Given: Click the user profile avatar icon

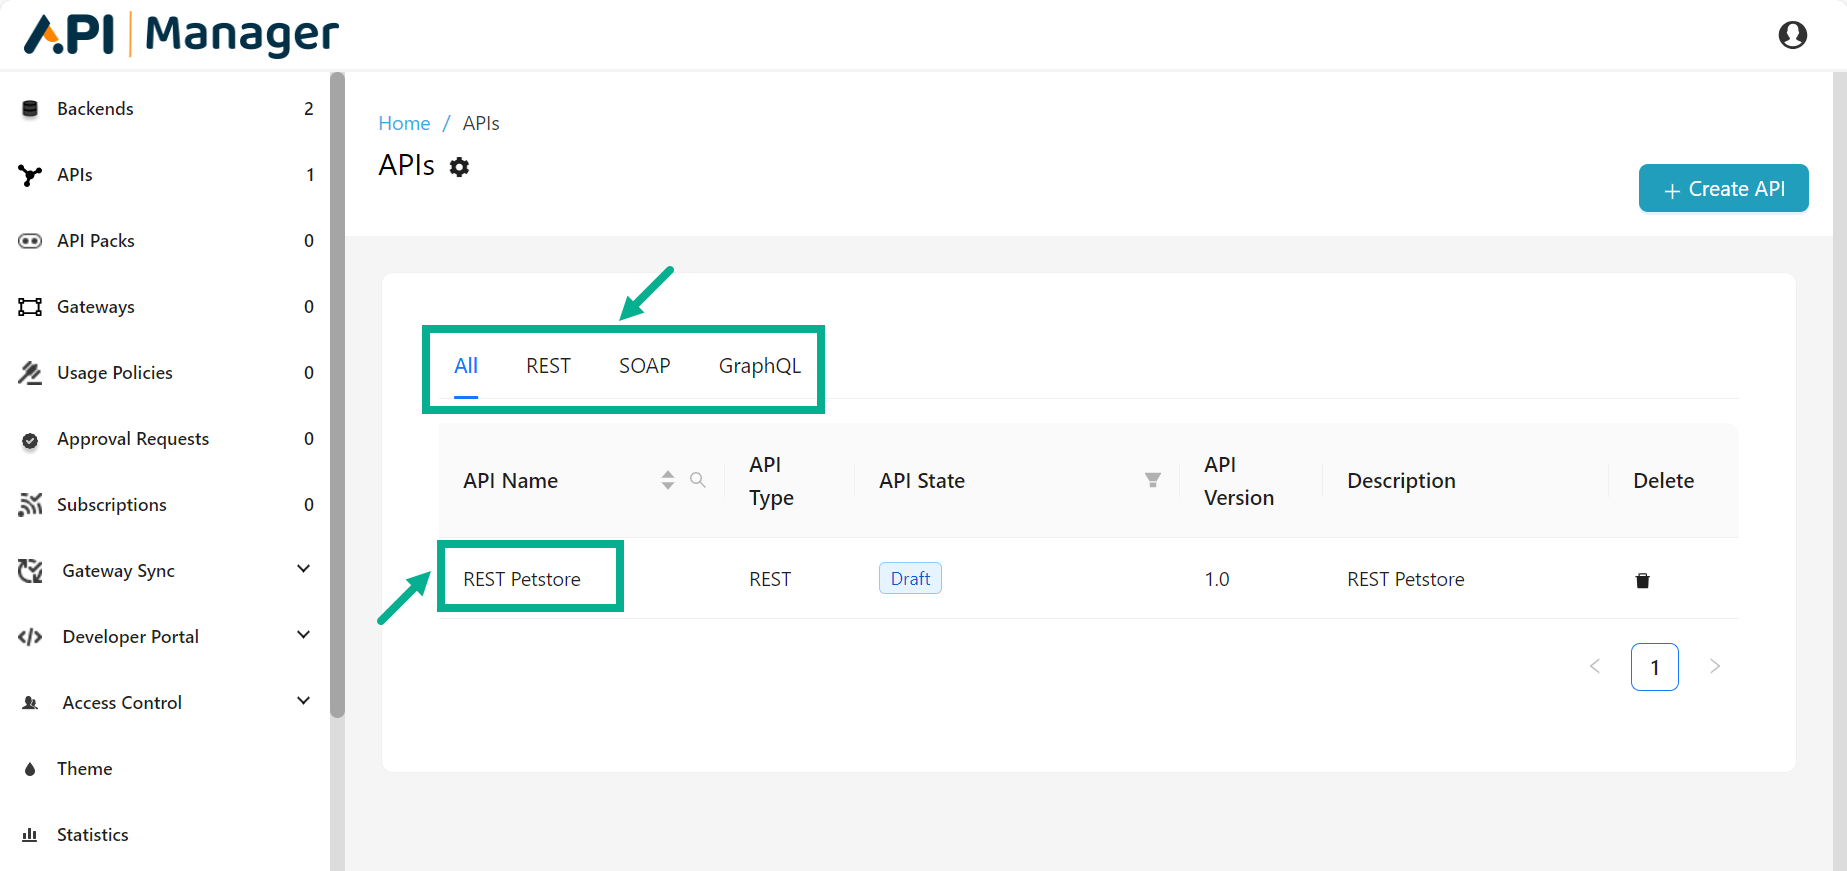Looking at the screenshot, I should point(1792,35).
